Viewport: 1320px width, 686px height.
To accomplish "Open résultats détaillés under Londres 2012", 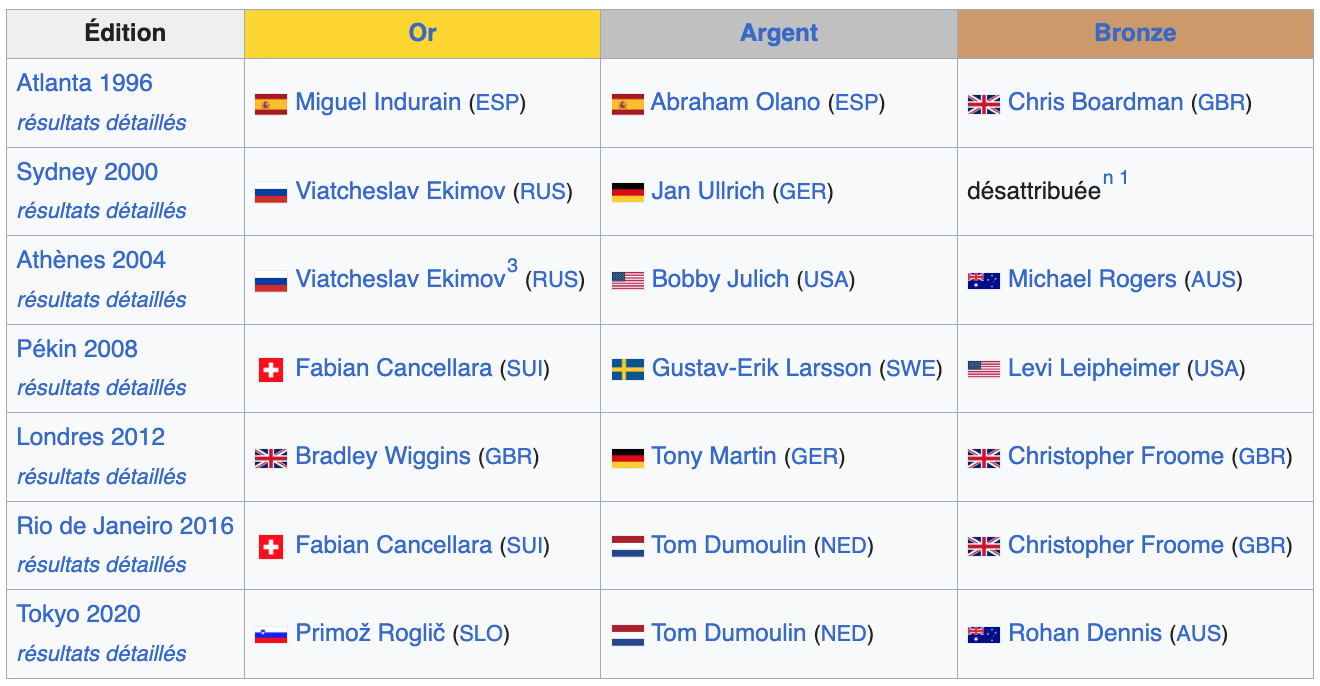I will (102, 477).
